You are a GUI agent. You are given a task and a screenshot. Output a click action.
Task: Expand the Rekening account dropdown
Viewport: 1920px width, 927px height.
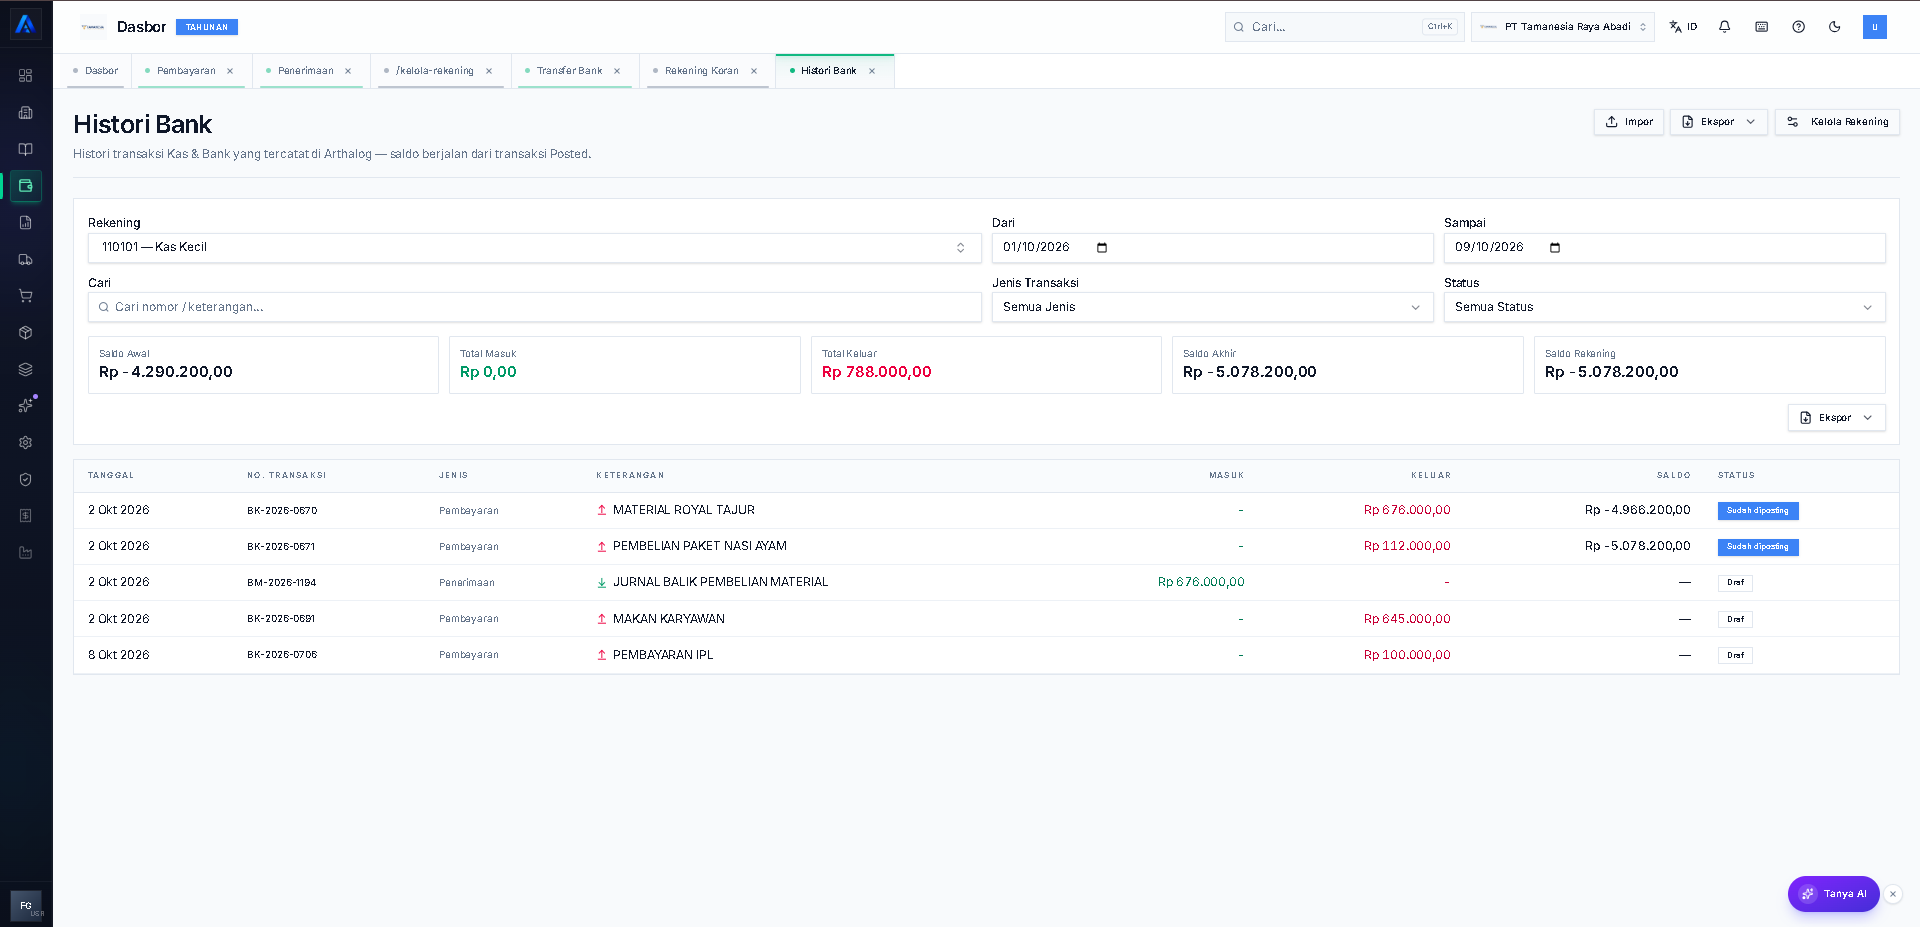(x=535, y=248)
